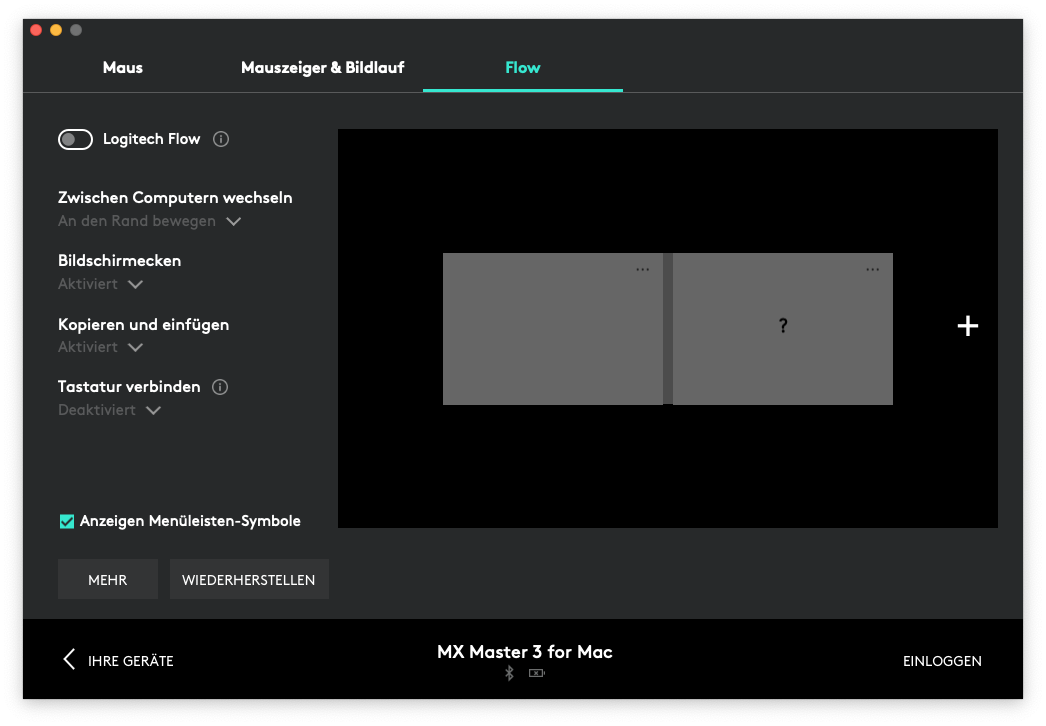Click info icon next to Logitech Flow
1046x726 pixels.
tap(221, 139)
